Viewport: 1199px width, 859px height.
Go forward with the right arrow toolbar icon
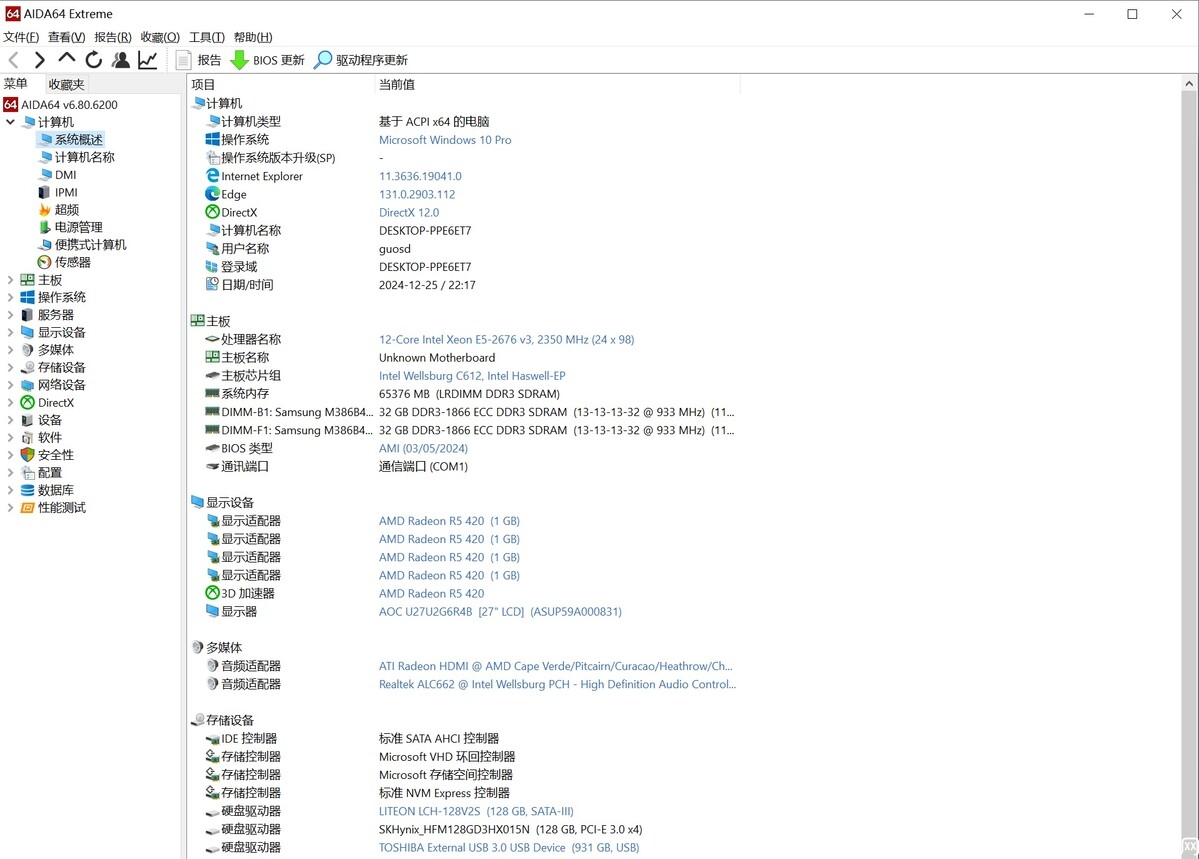(40, 60)
